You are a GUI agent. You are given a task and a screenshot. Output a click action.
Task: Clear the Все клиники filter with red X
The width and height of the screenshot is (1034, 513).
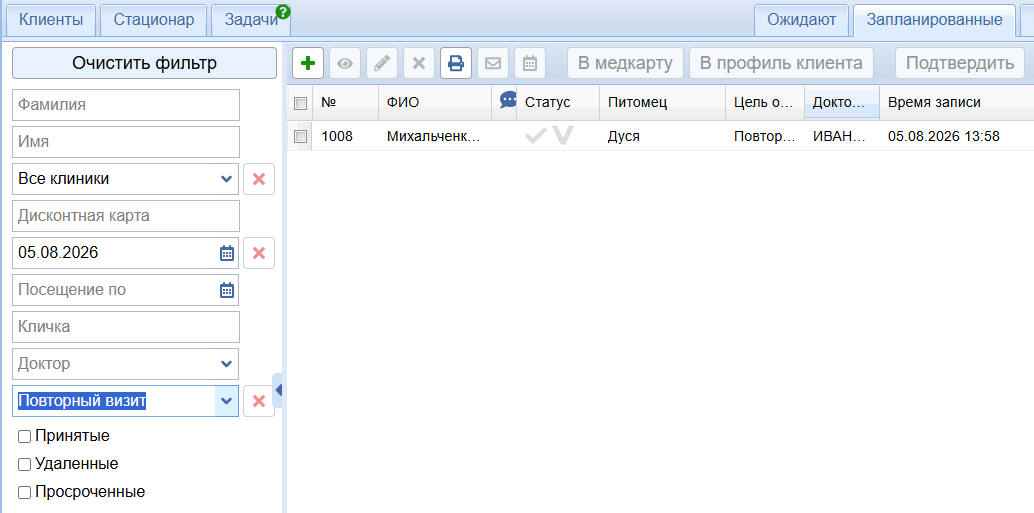[x=259, y=179]
